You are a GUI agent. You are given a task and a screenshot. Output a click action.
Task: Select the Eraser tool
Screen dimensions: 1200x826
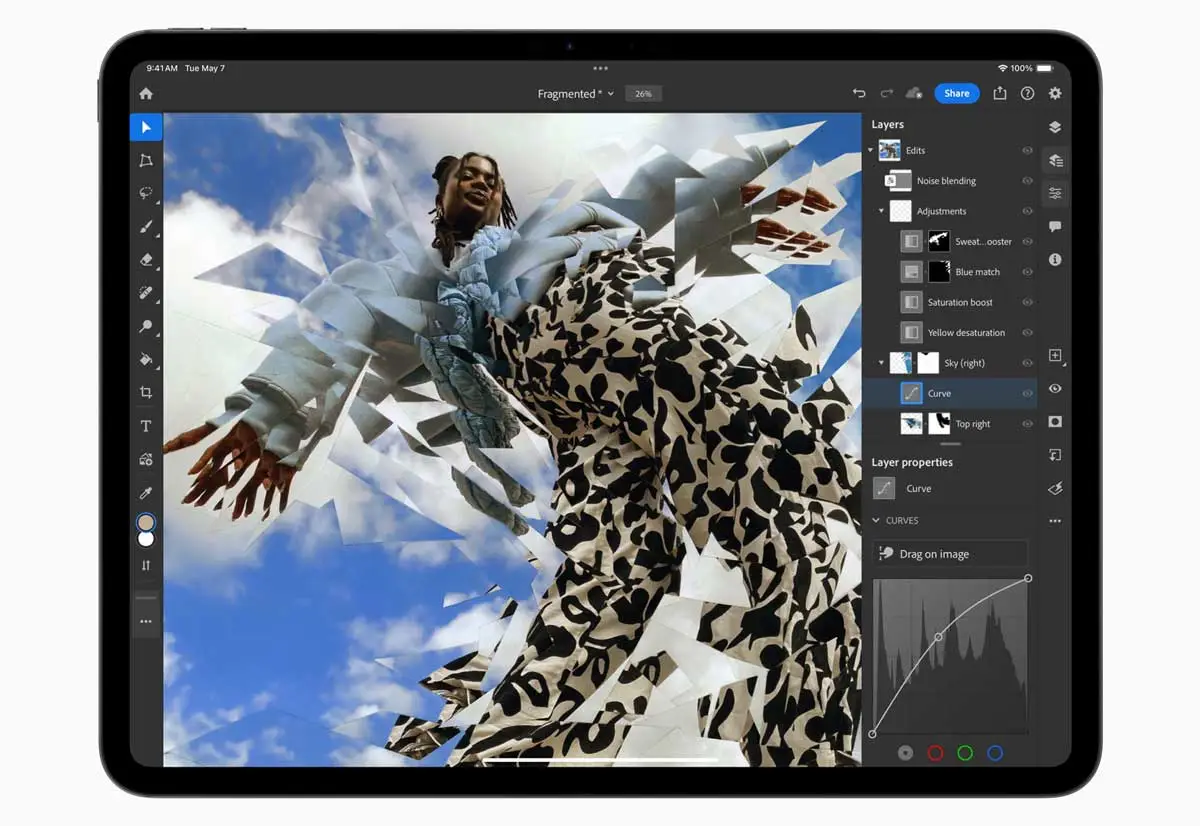point(146,259)
